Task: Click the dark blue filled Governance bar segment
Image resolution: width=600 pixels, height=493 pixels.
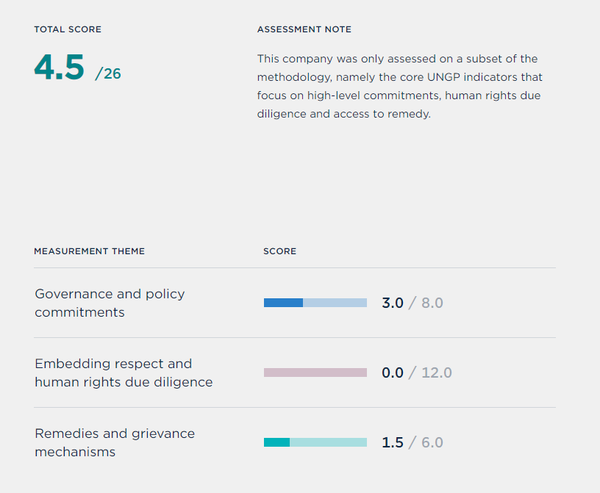Action: (x=283, y=302)
